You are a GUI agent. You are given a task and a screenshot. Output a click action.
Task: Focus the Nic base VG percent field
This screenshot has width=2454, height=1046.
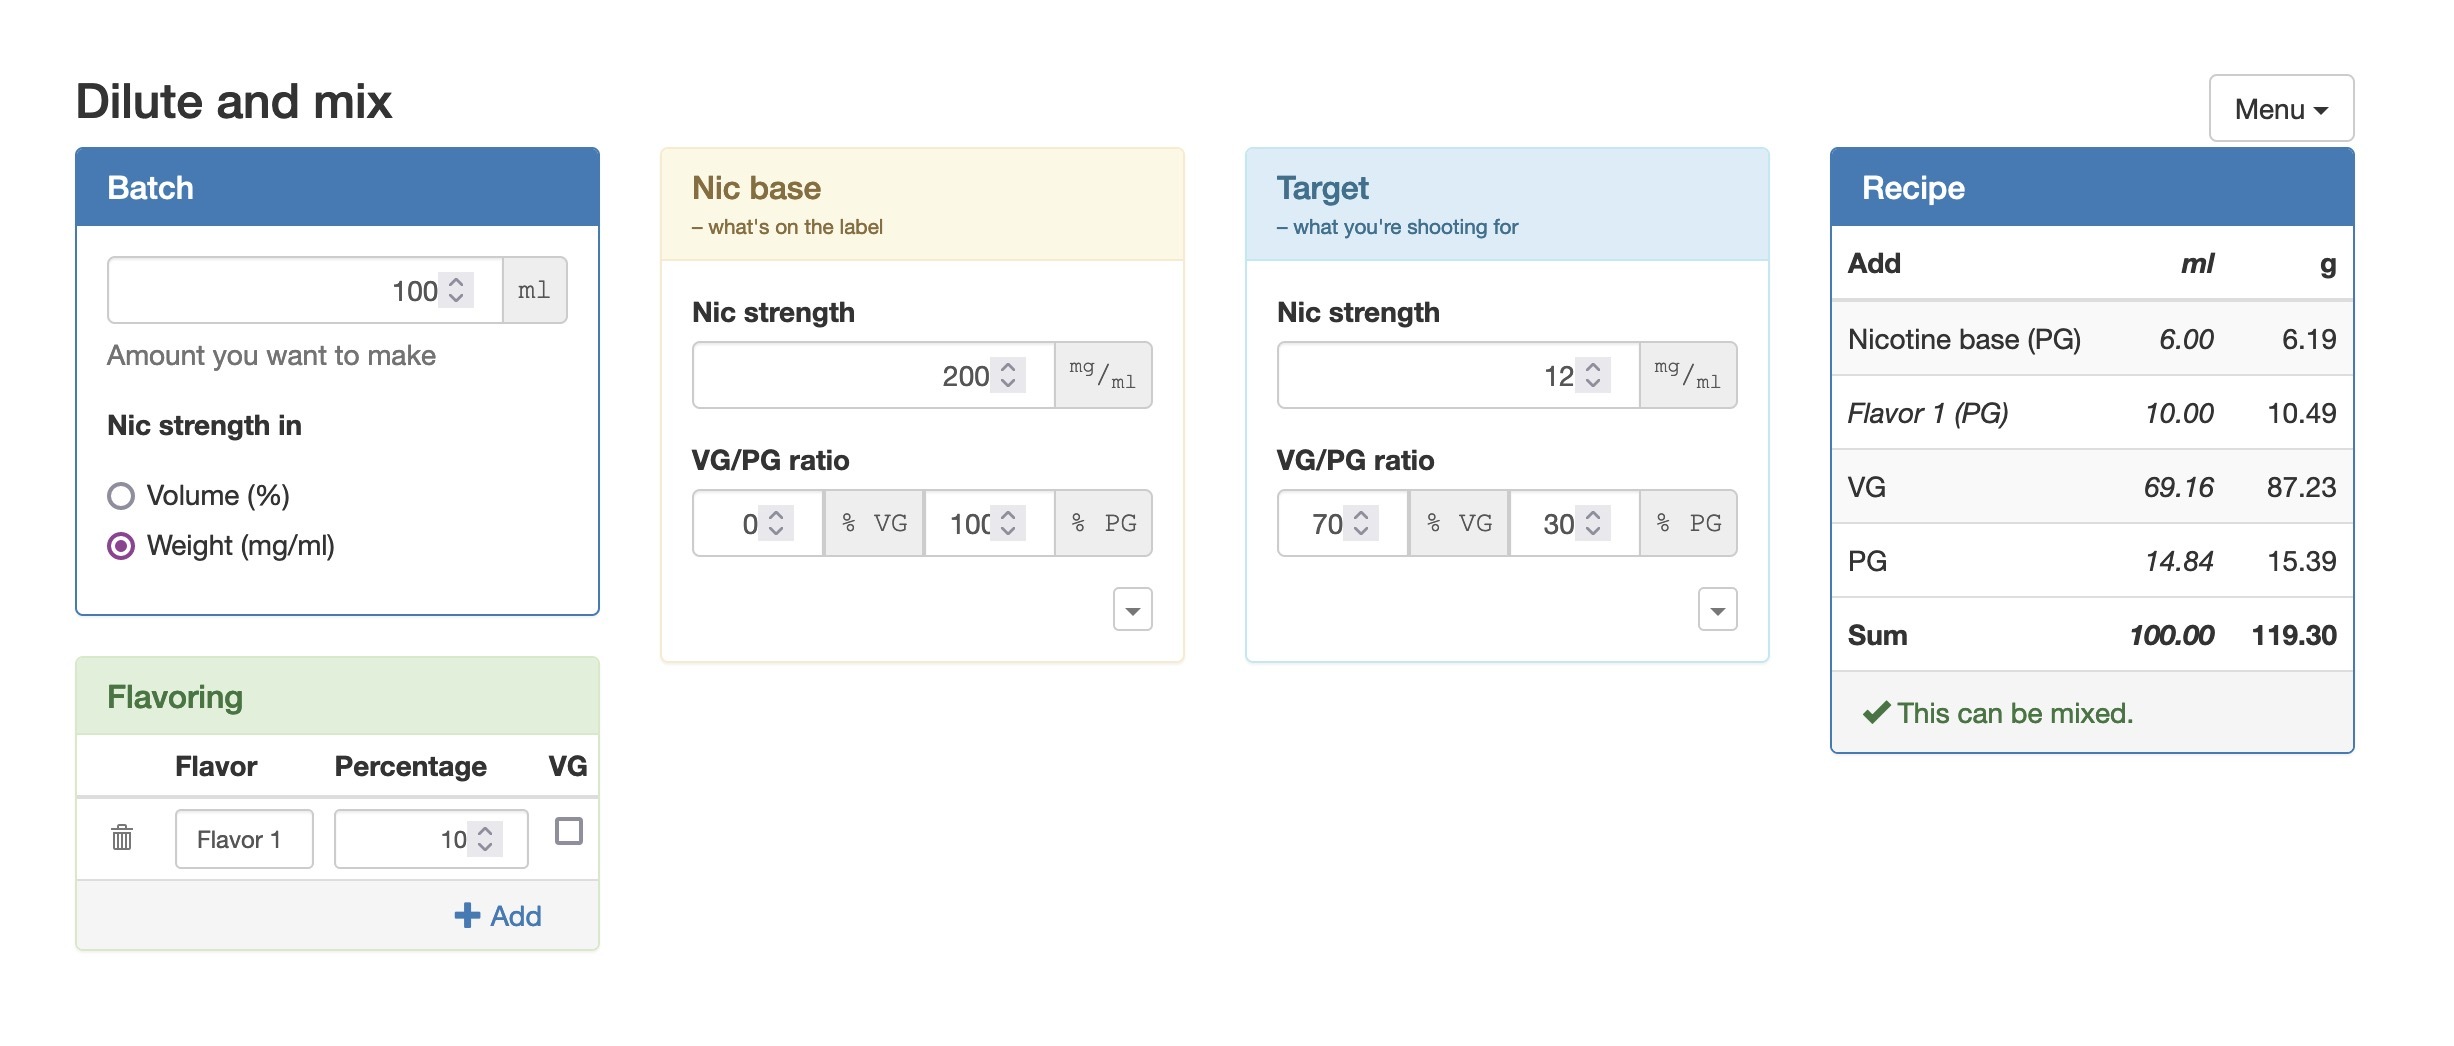(x=740, y=523)
